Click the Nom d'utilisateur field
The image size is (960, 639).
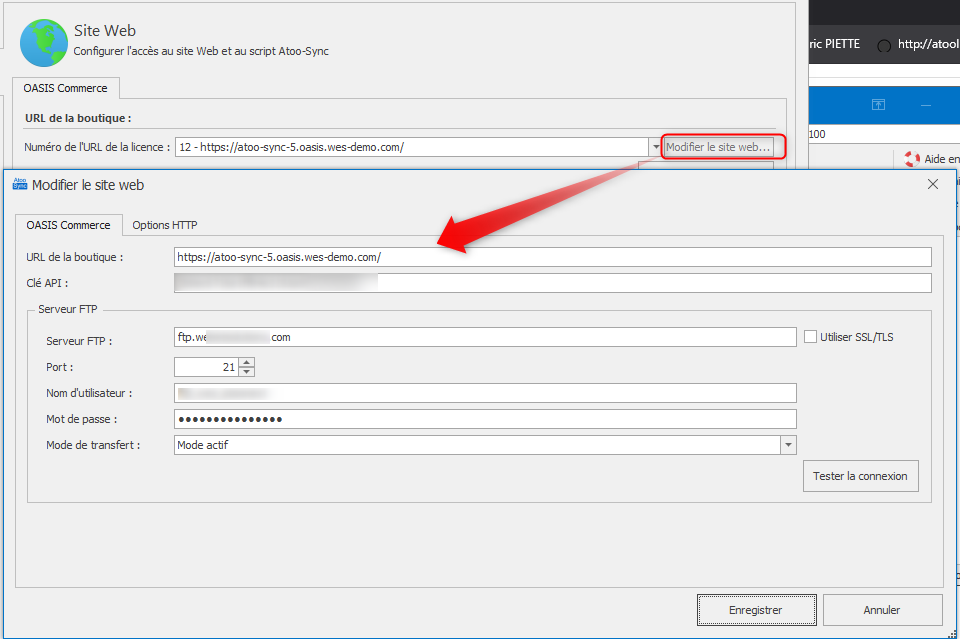485,393
